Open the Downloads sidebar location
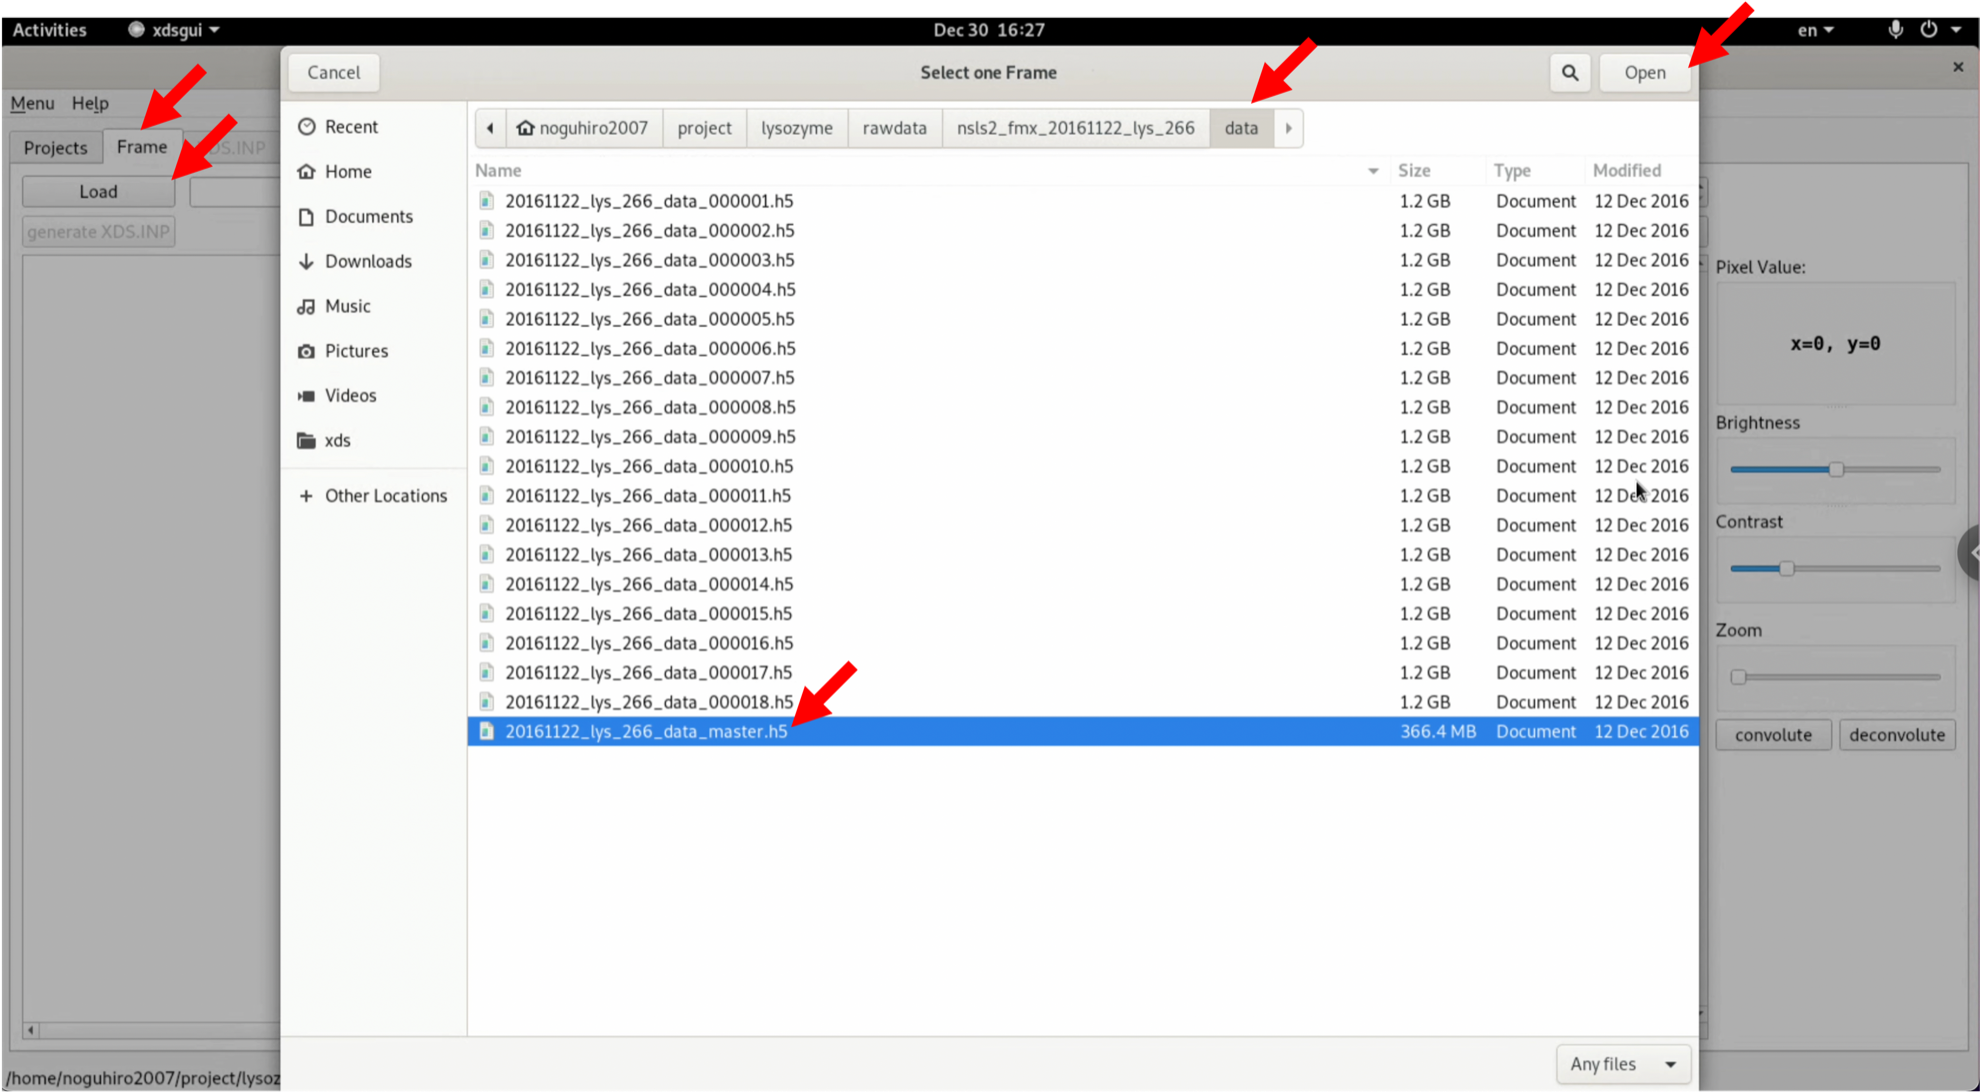Screen dimensions: 1980x1092 (x=367, y=261)
